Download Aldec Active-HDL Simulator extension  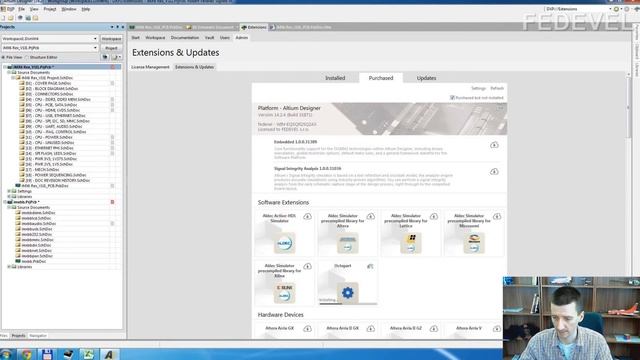(x=307, y=216)
